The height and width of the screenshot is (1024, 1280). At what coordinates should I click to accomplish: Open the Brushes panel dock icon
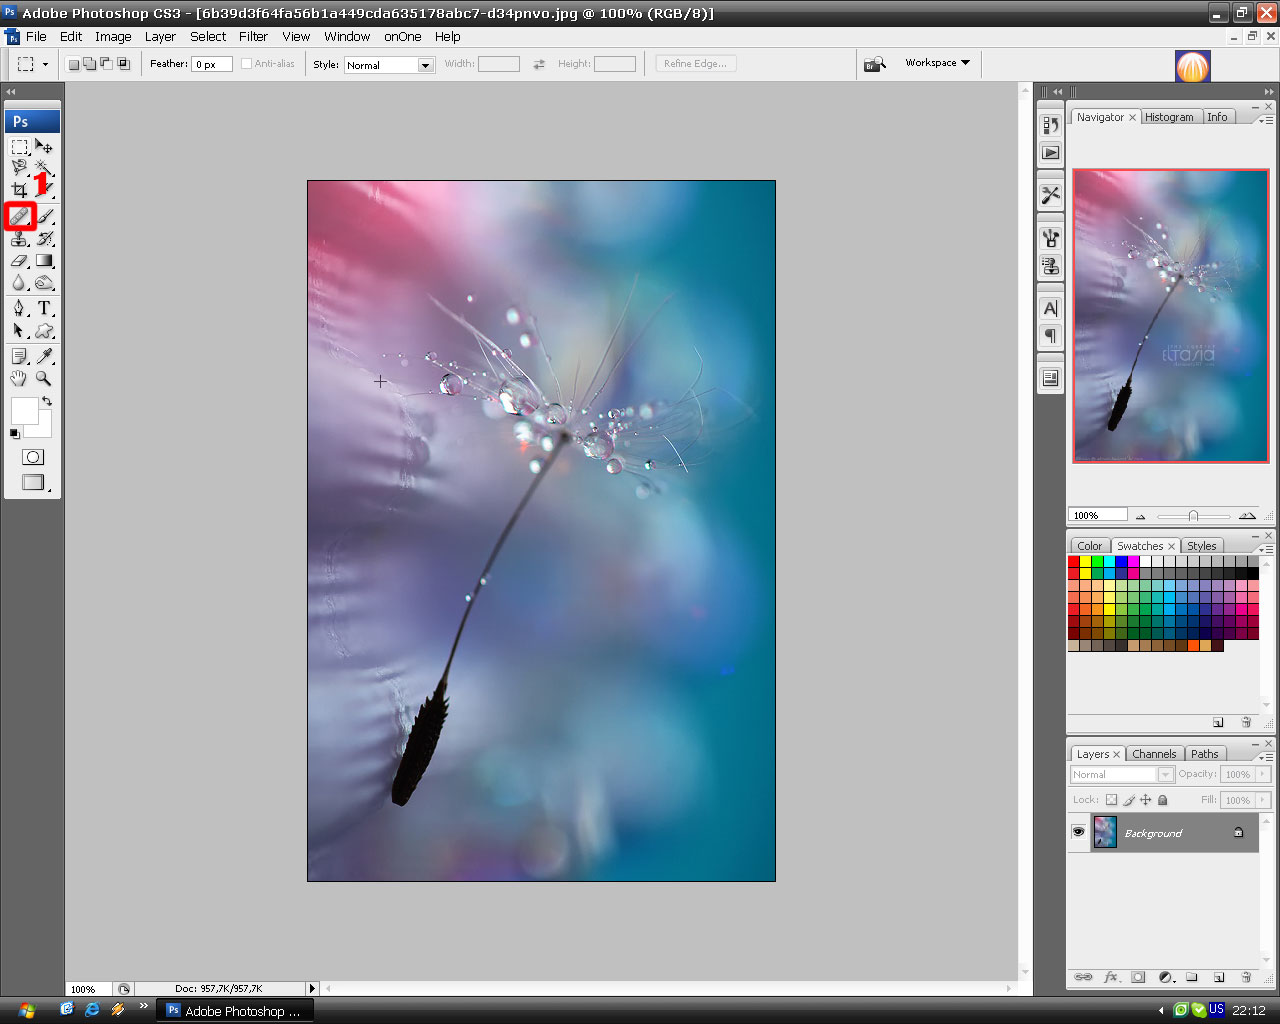tap(1050, 238)
